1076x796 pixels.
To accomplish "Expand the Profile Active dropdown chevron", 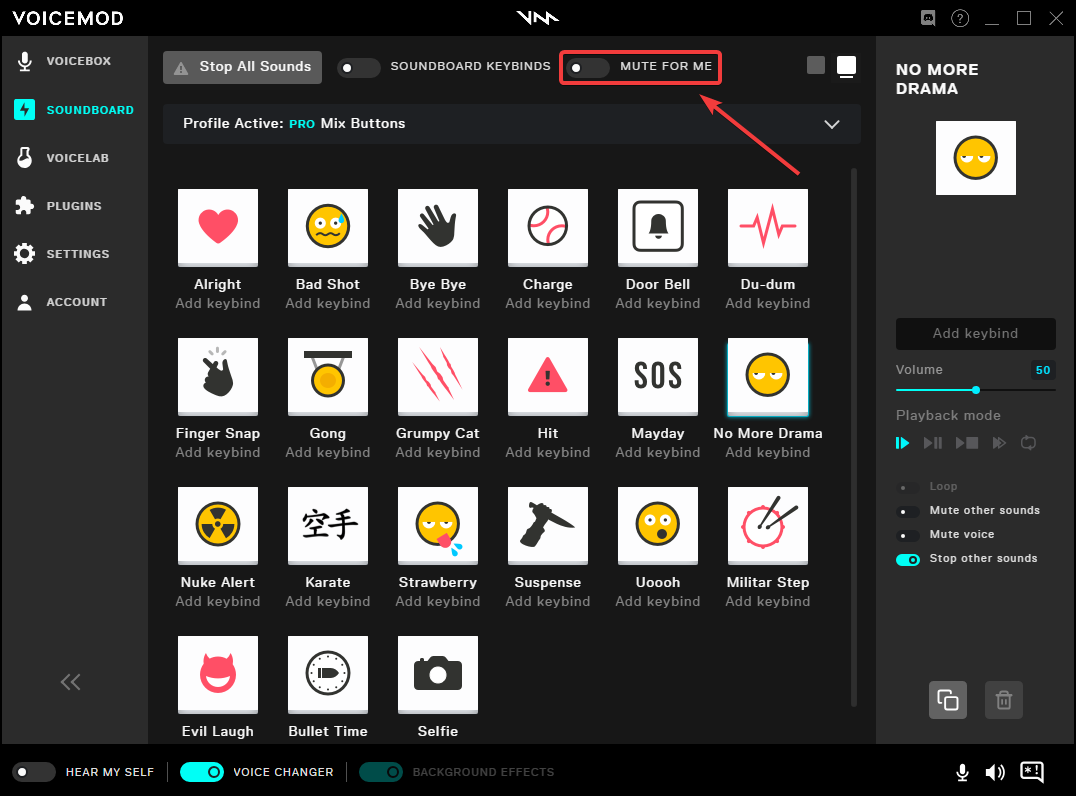I will click(832, 124).
